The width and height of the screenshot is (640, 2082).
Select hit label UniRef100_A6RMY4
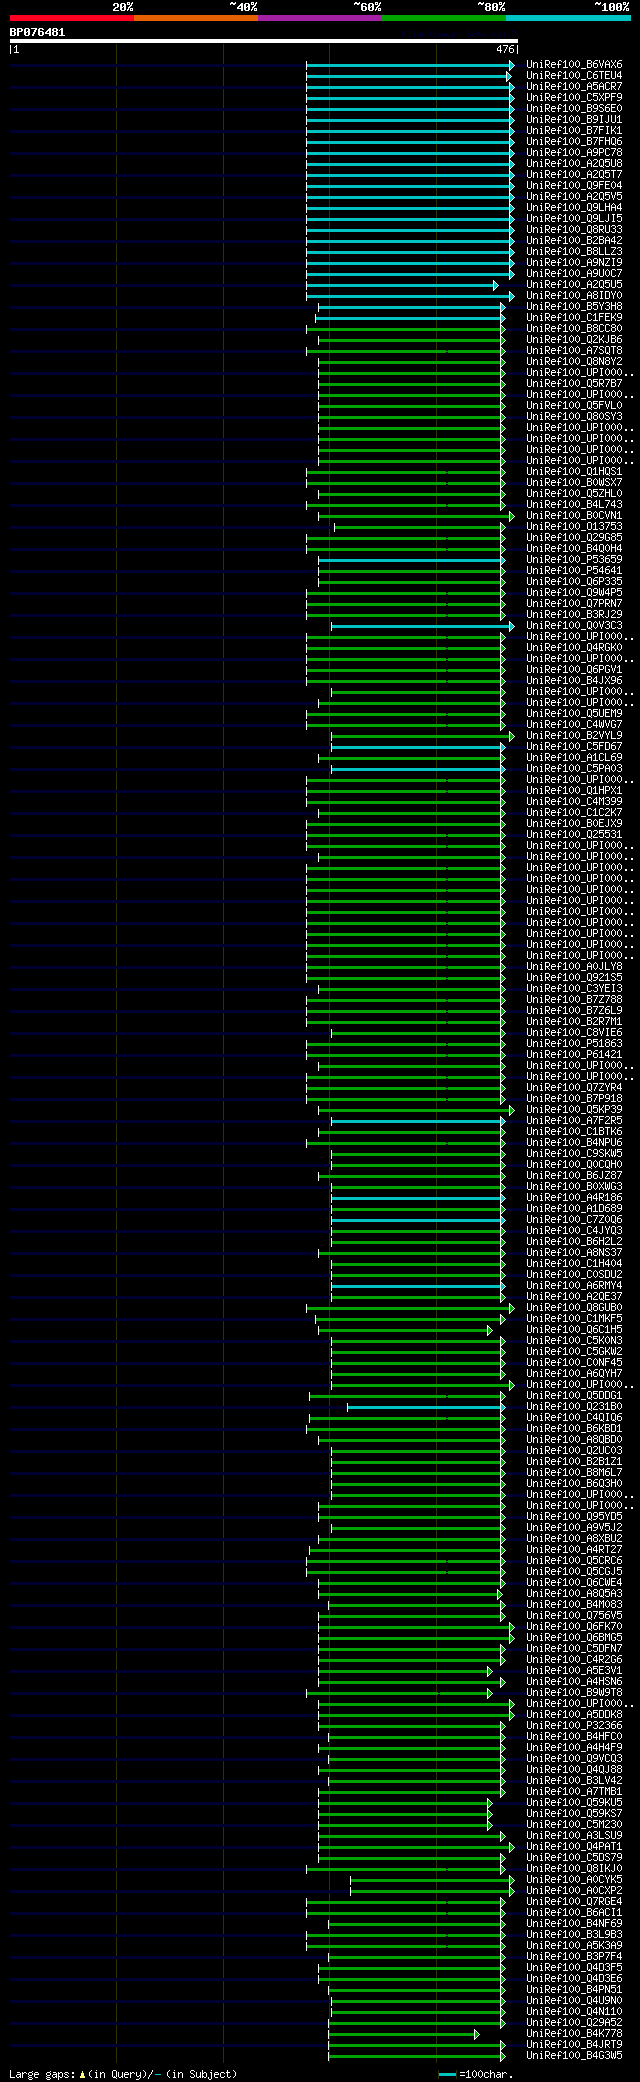click(x=574, y=1286)
